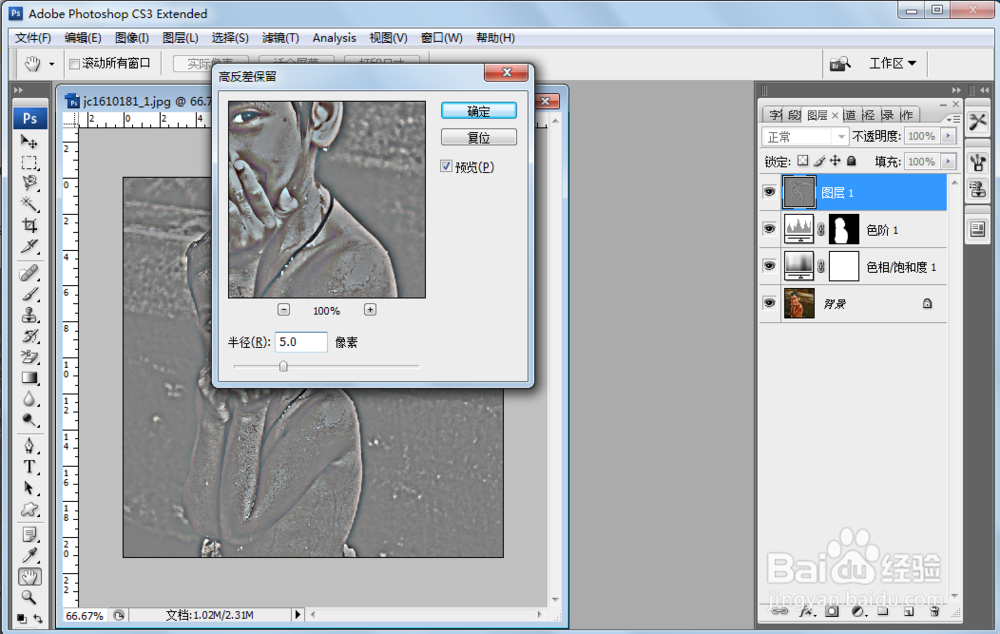Delete current layer with the trash icon
This screenshot has width=1000, height=634.
pos(935,612)
